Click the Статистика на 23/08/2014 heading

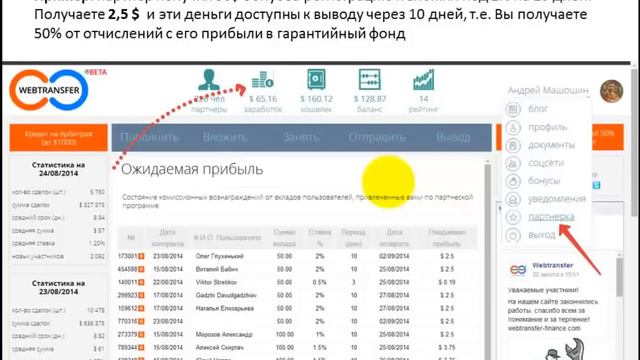pos(58,287)
